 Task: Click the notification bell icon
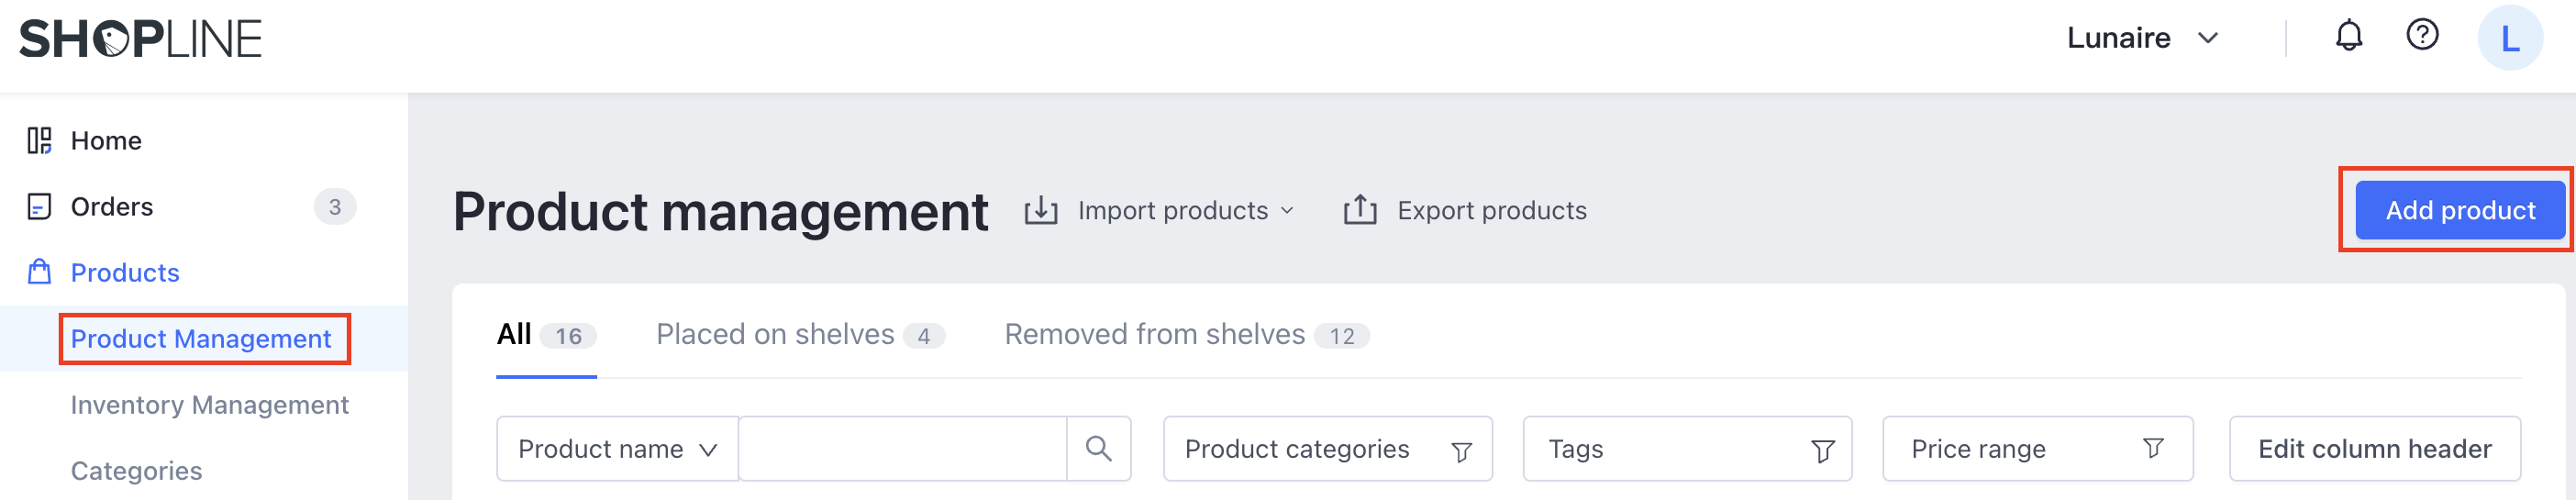click(x=2348, y=37)
